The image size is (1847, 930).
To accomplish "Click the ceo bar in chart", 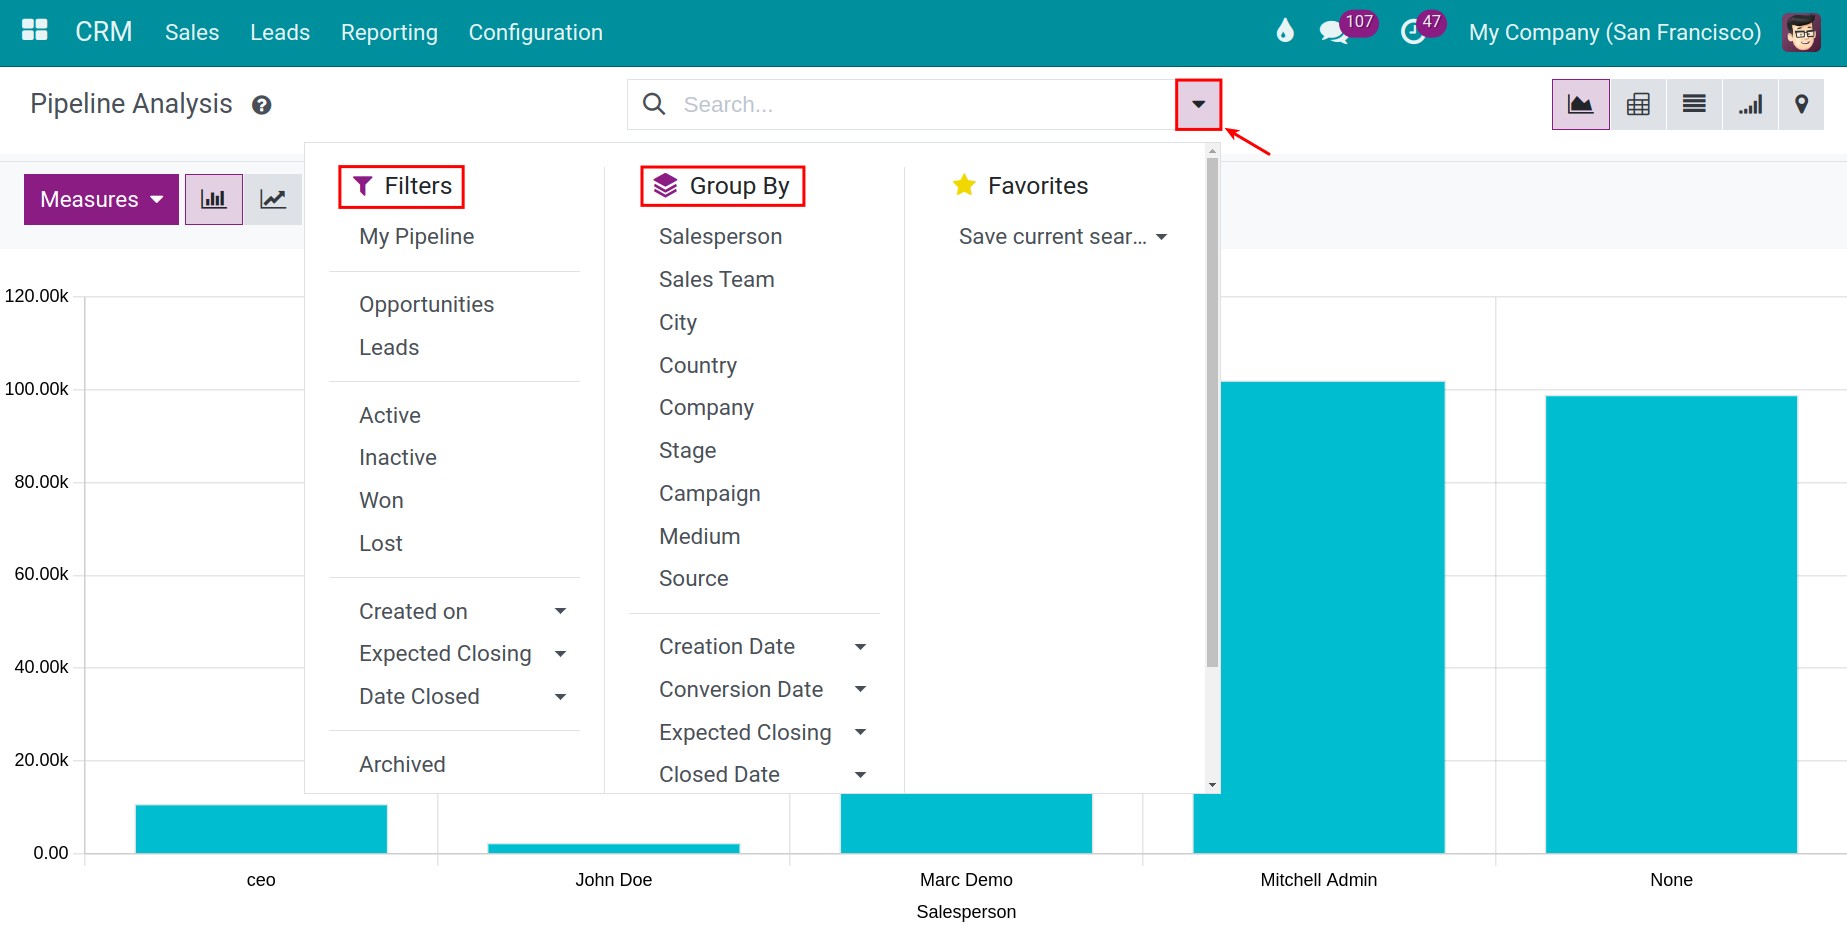I will 261,829.
